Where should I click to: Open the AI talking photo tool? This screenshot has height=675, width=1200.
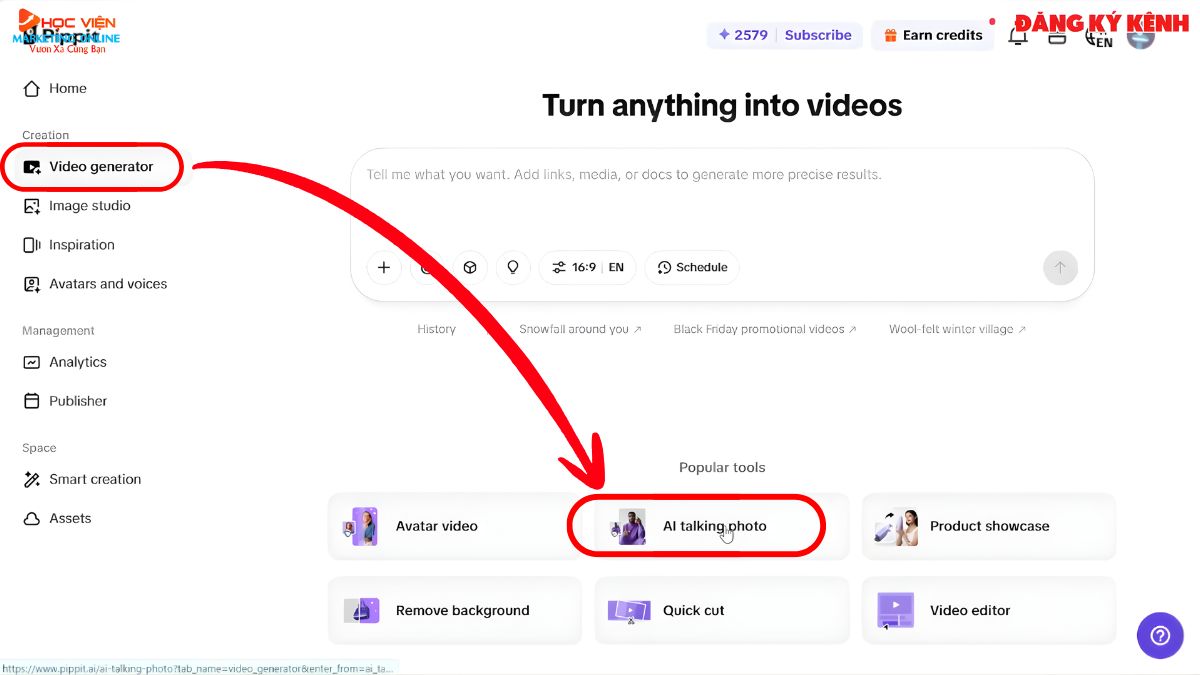click(x=714, y=525)
